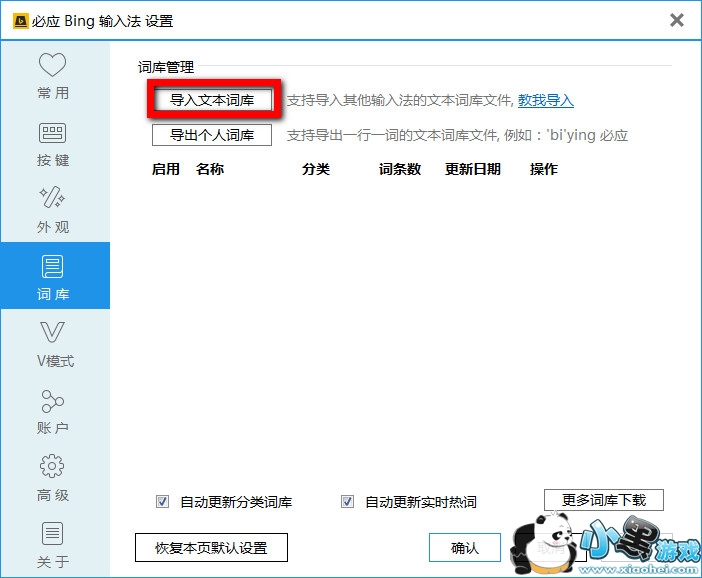
Task: Click the 更新日期 column header
Action: click(473, 169)
